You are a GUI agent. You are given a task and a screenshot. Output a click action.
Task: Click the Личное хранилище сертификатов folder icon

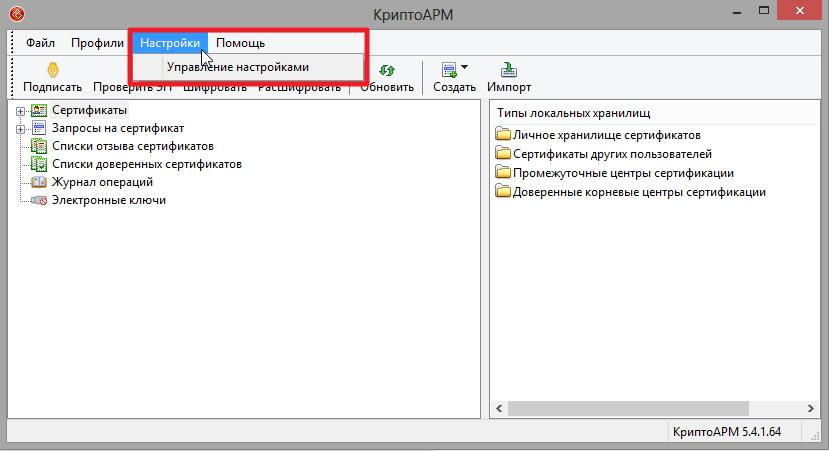503,134
